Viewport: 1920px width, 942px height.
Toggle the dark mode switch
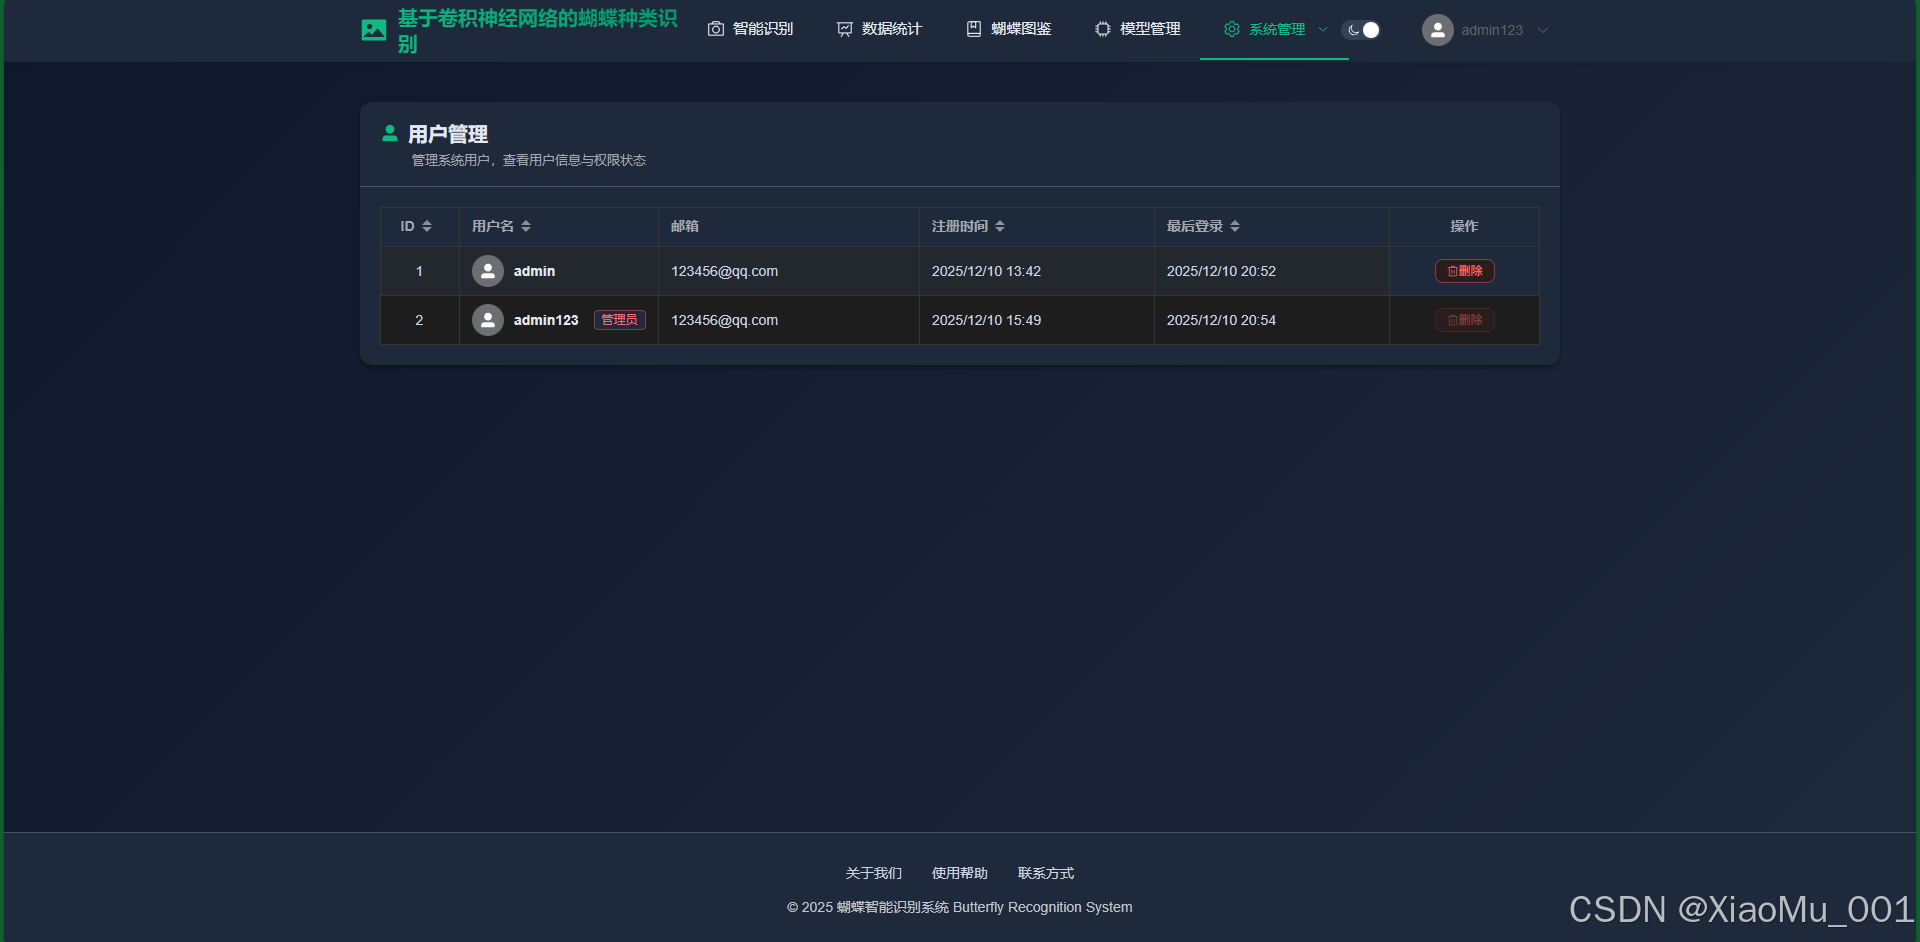click(1361, 30)
